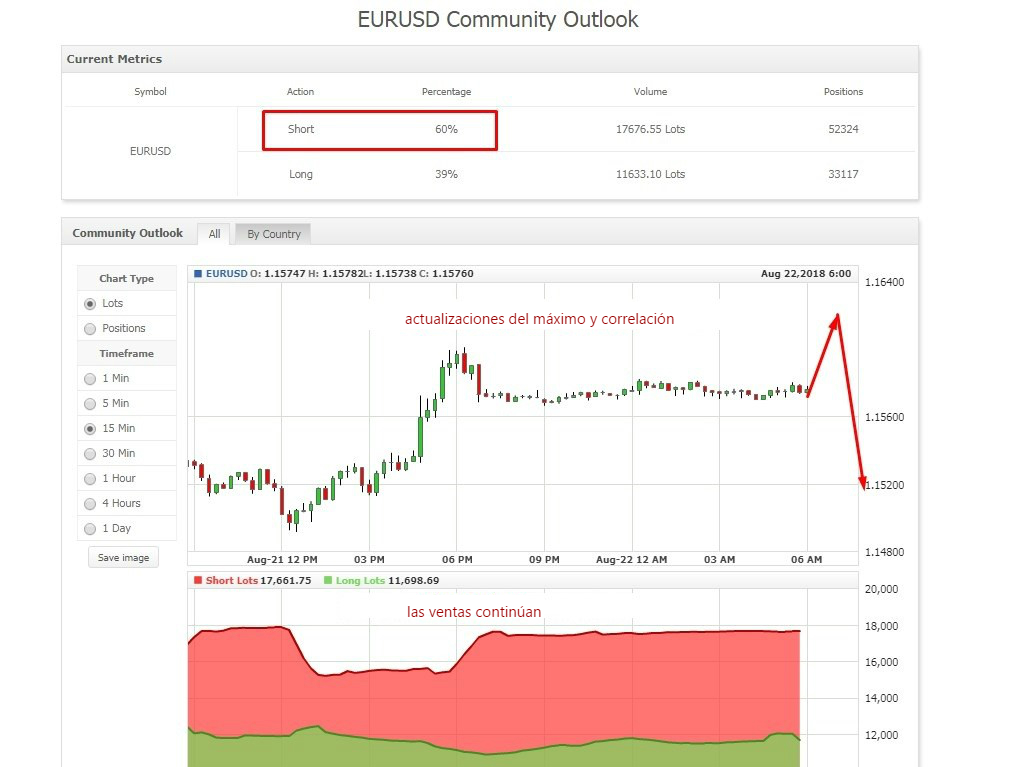Click the green Long Lots legend swatch

point(328,580)
